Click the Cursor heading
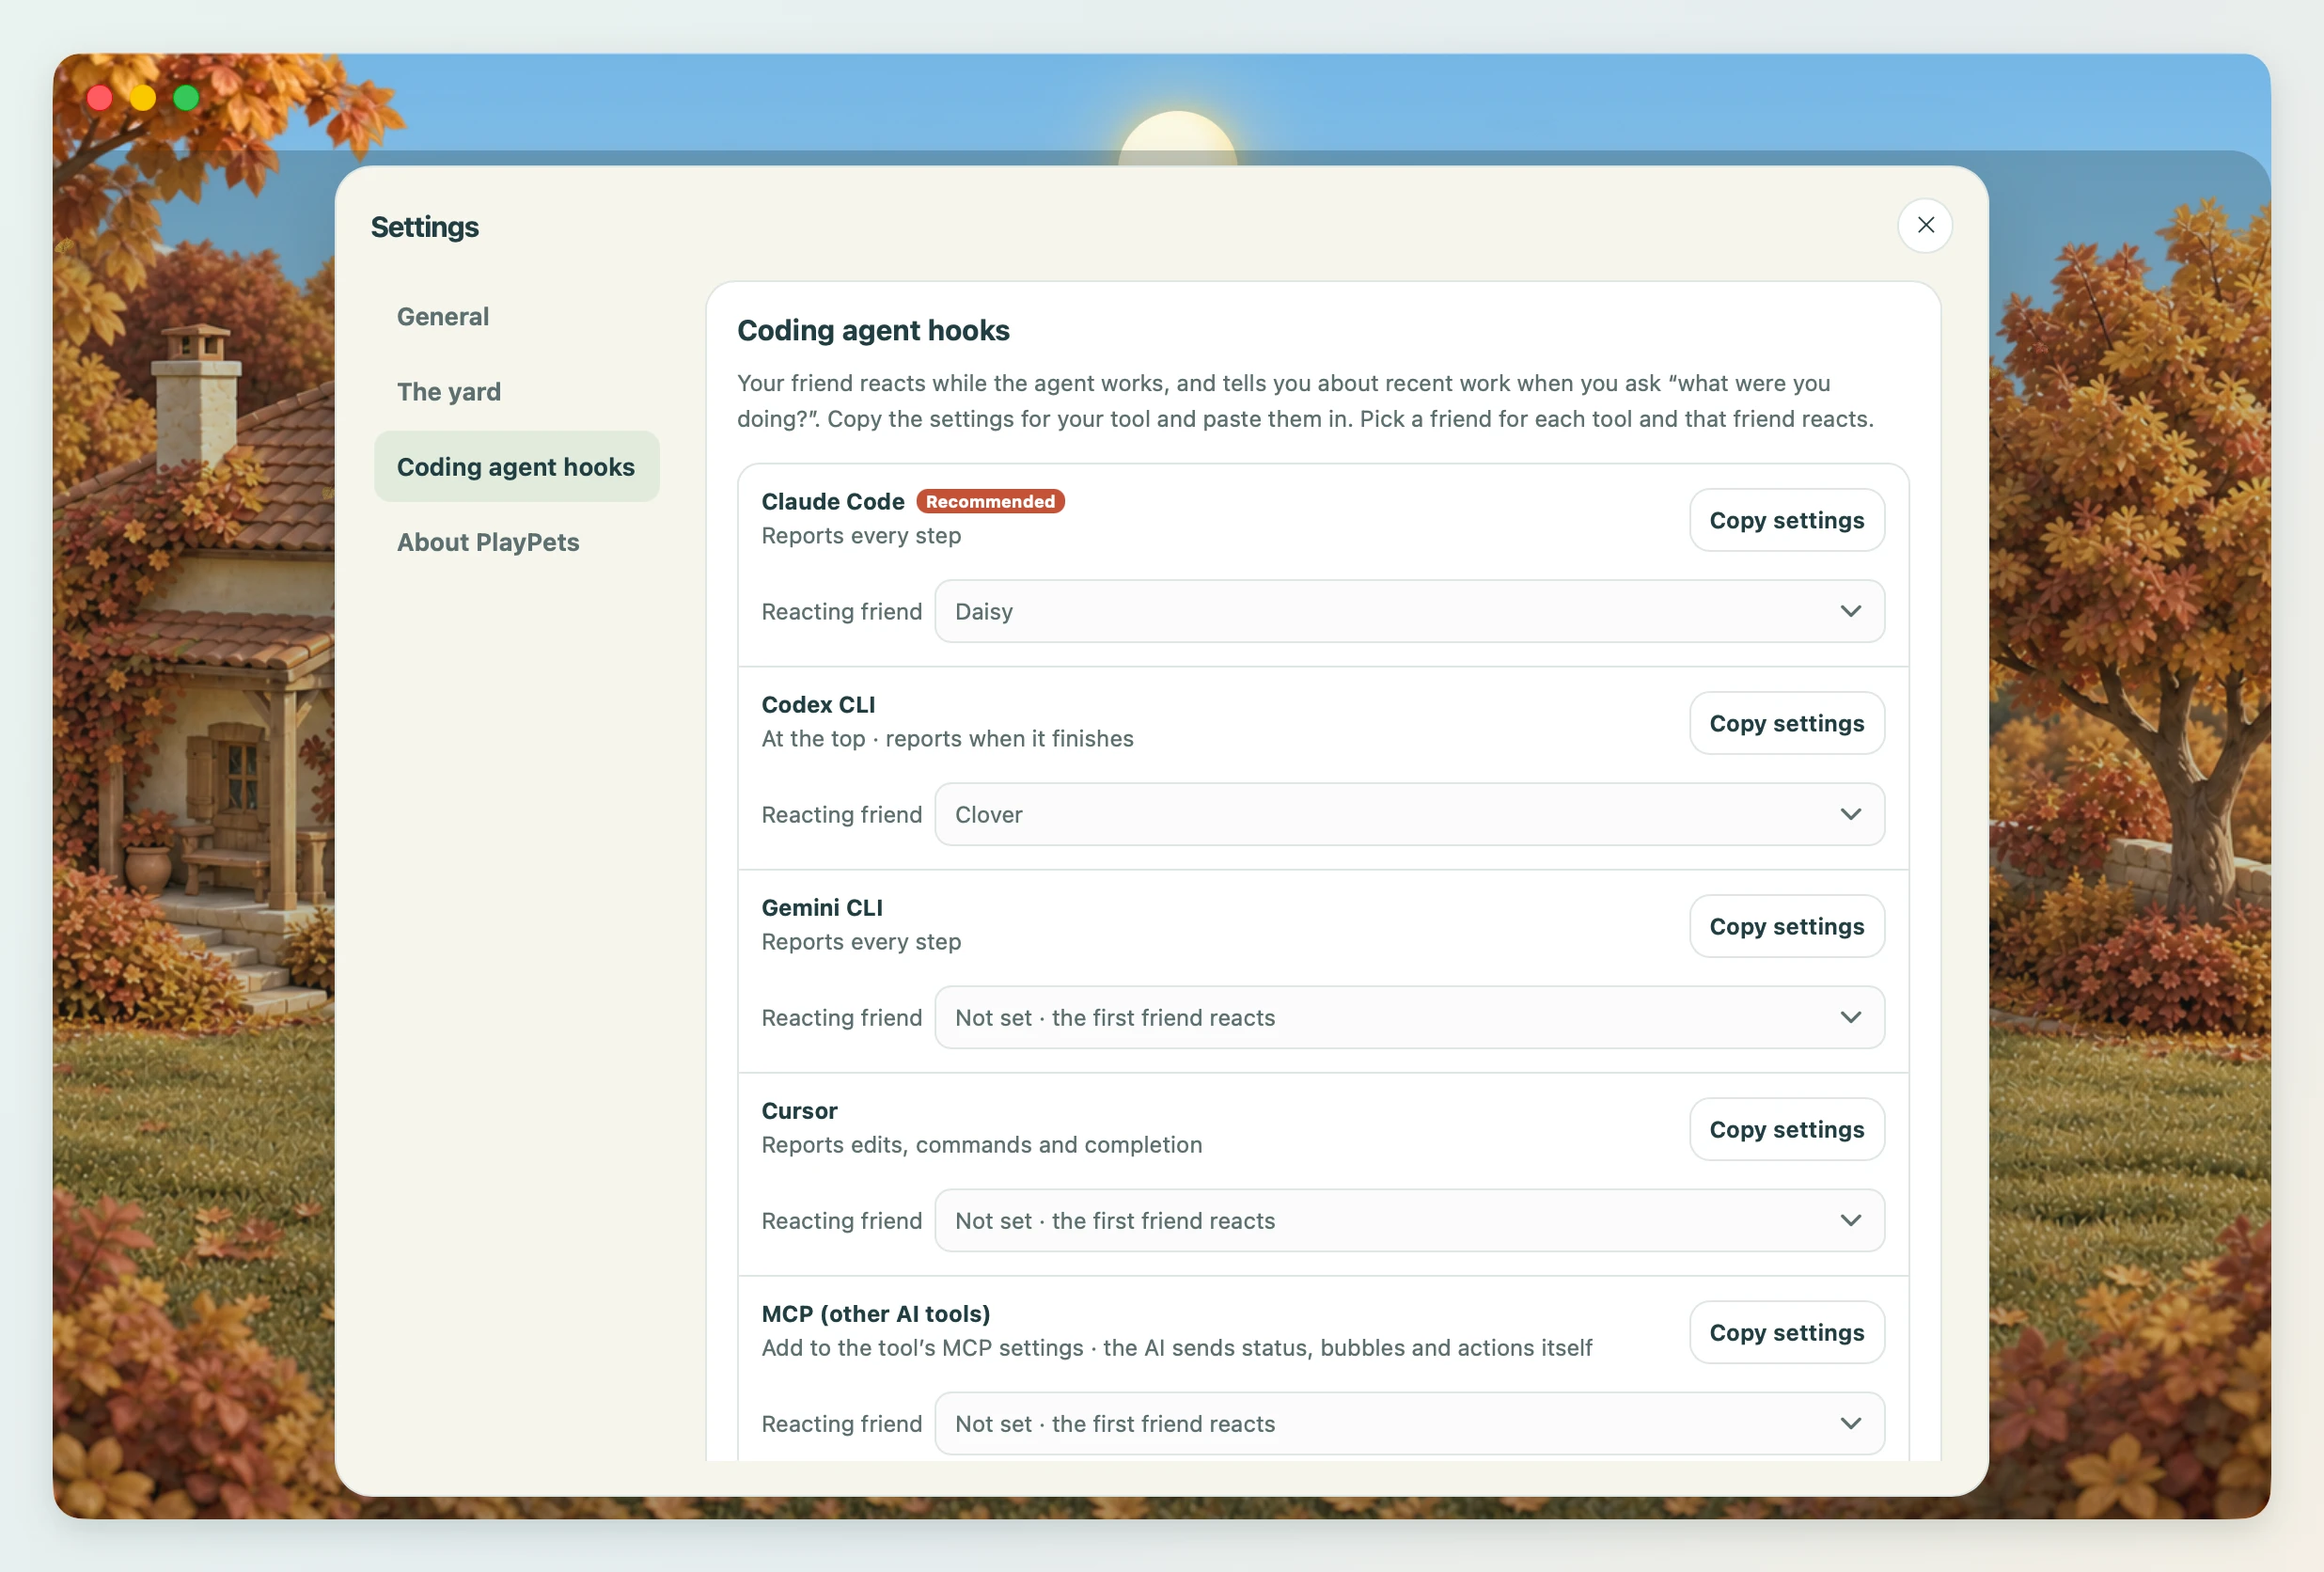Viewport: 2324px width, 1572px height. point(799,1111)
